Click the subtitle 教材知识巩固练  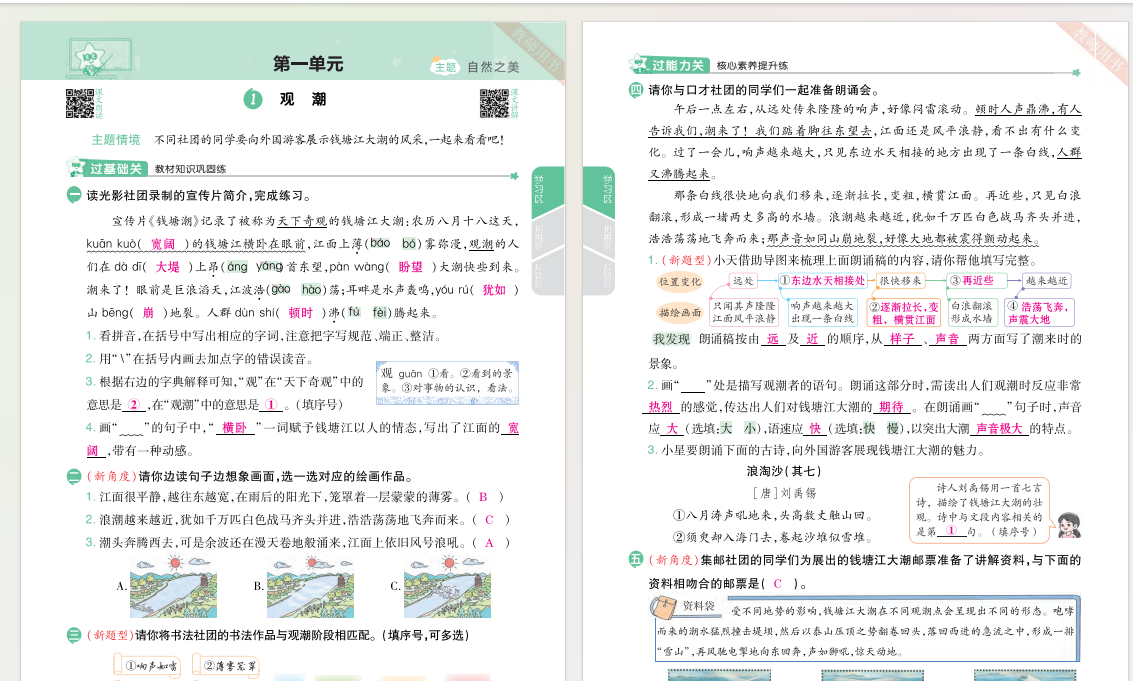tap(191, 169)
